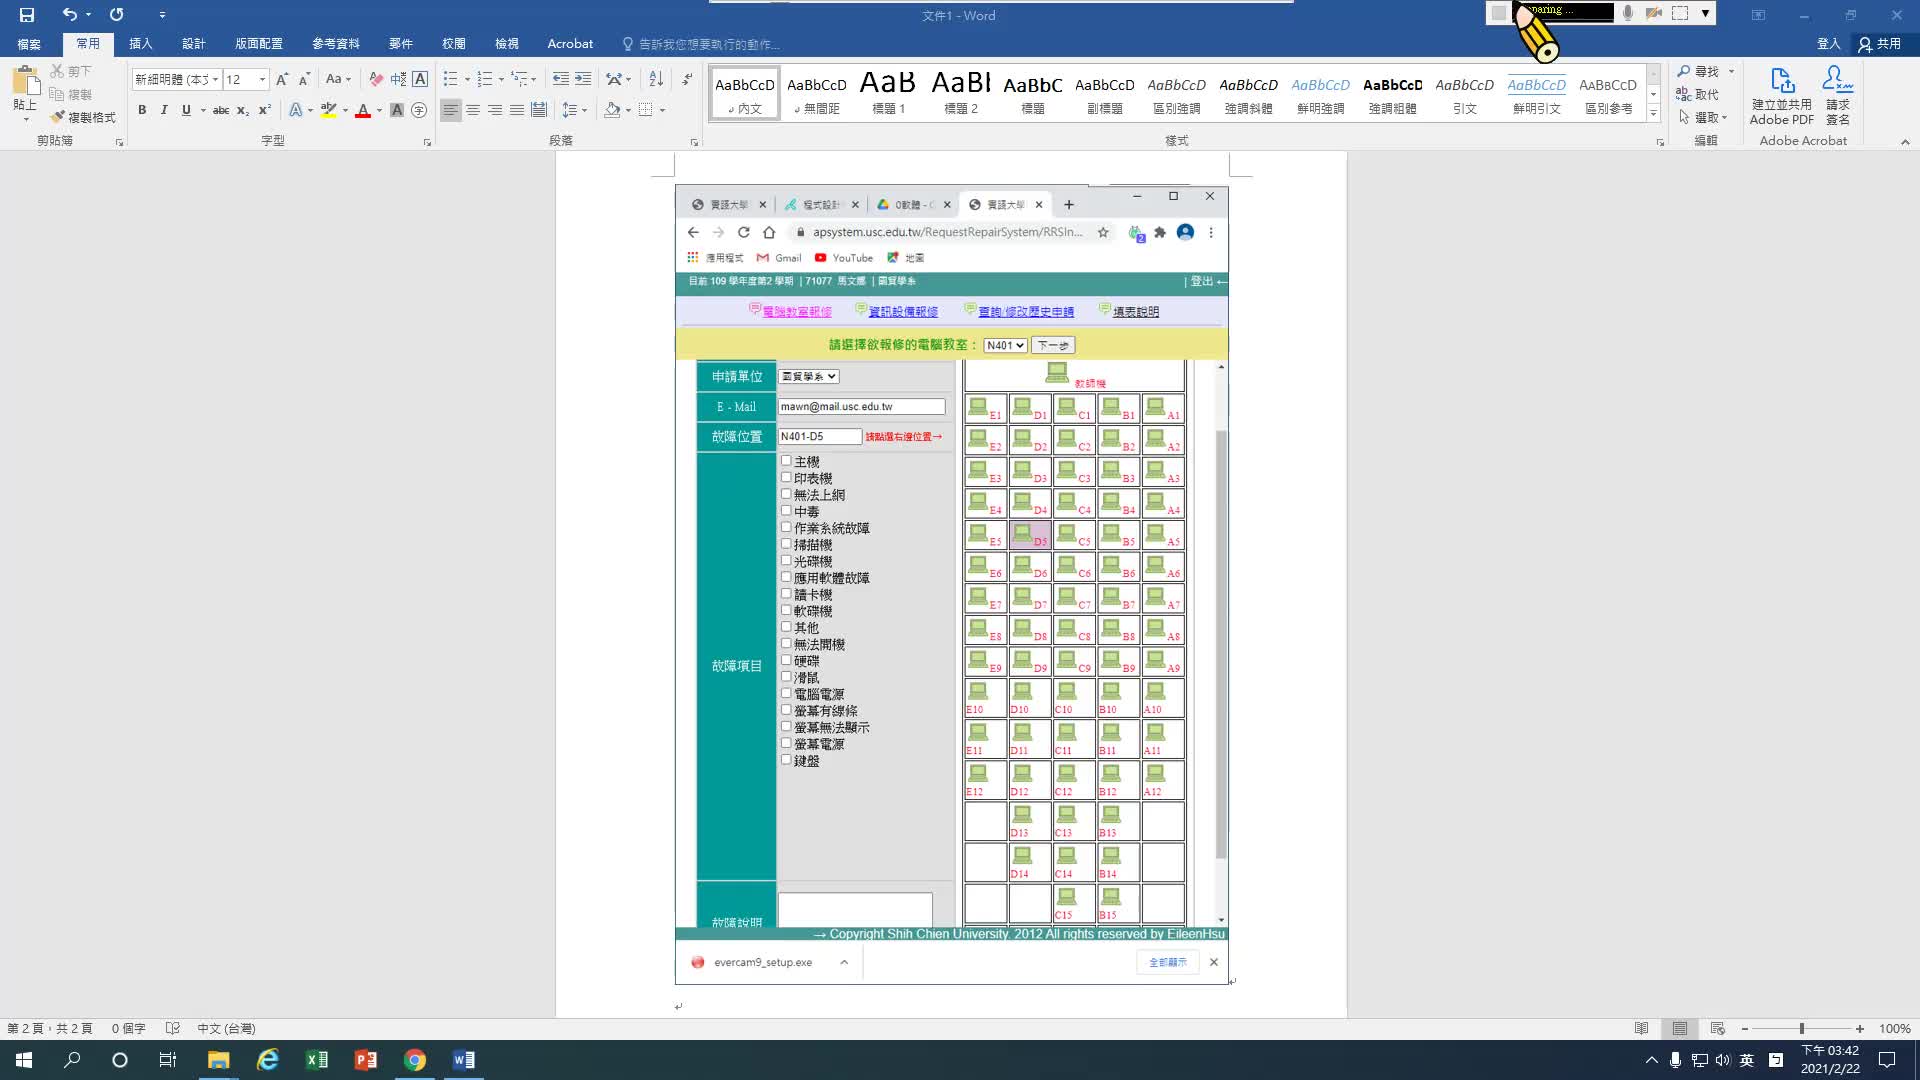Apply superscript formatting
The image size is (1920, 1080).
pyautogui.click(x=264, y=110)
